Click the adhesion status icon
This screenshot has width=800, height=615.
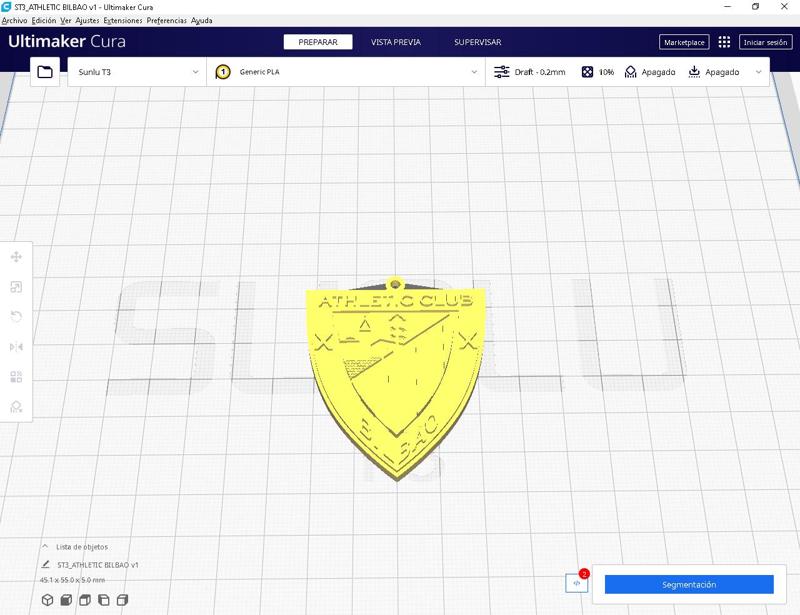click(694, 72)
